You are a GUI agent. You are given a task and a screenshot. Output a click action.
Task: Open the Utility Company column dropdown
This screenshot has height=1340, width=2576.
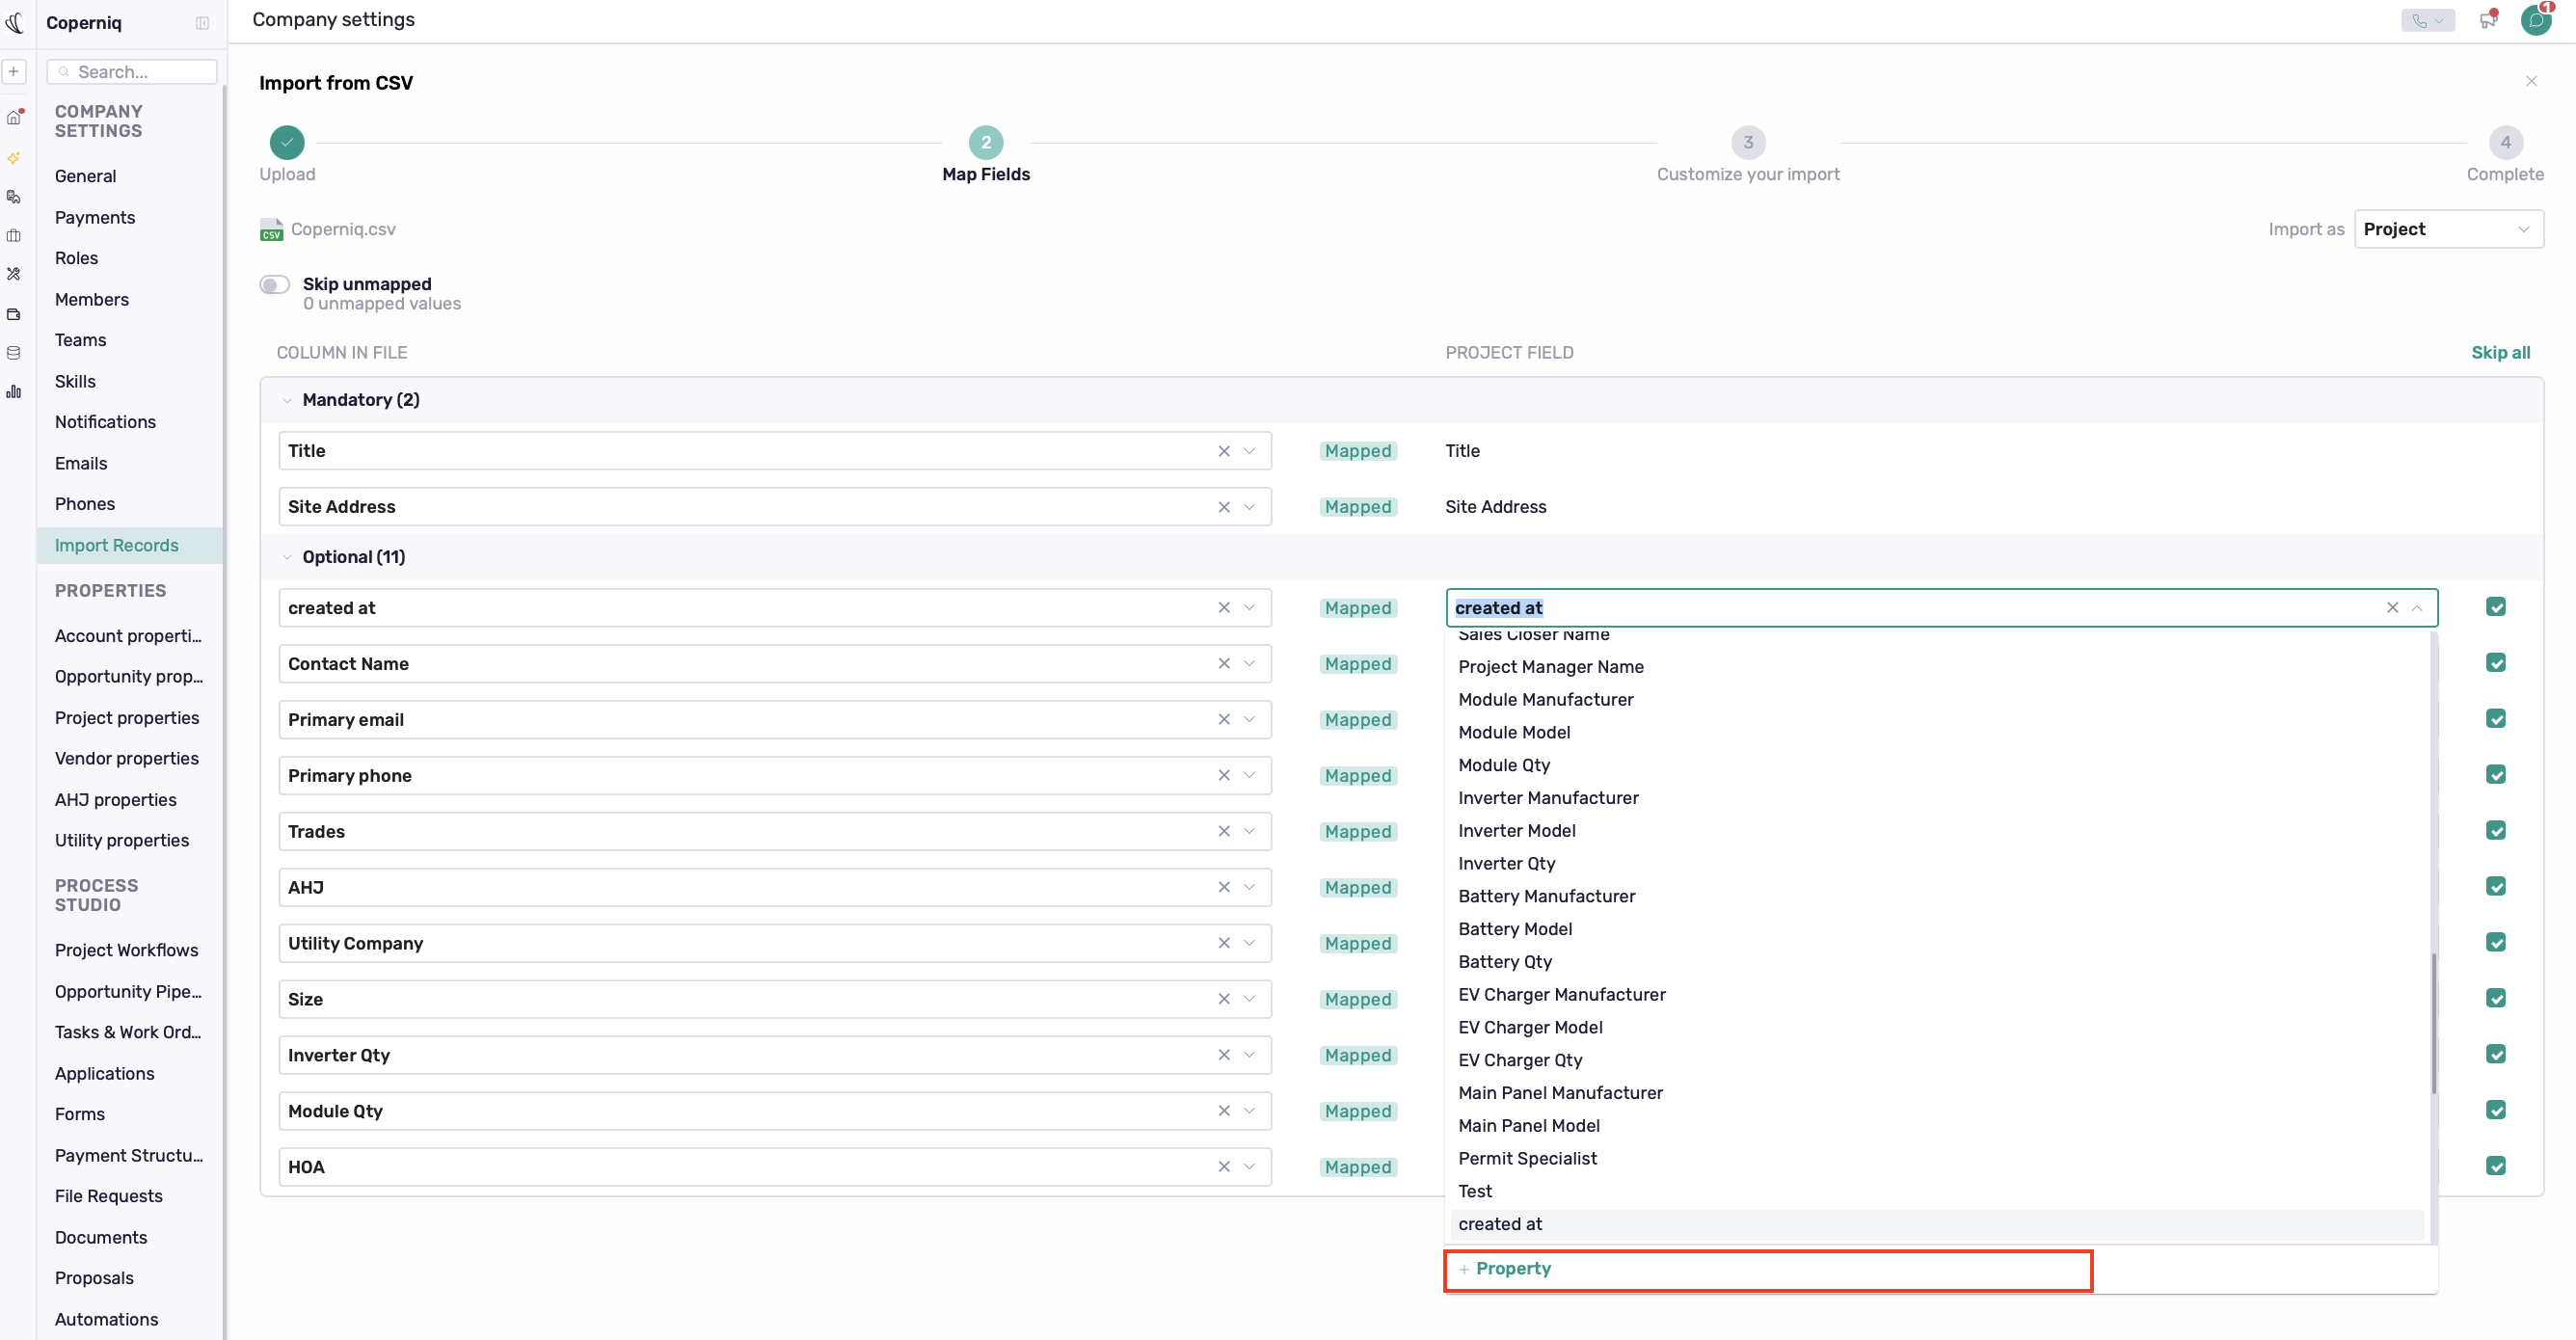click(x=1249, y=943)
